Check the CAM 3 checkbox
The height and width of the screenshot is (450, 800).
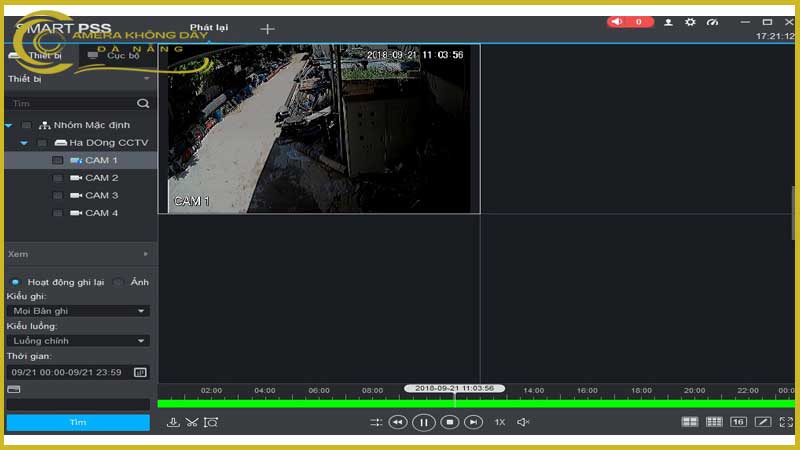coord(58,195)
